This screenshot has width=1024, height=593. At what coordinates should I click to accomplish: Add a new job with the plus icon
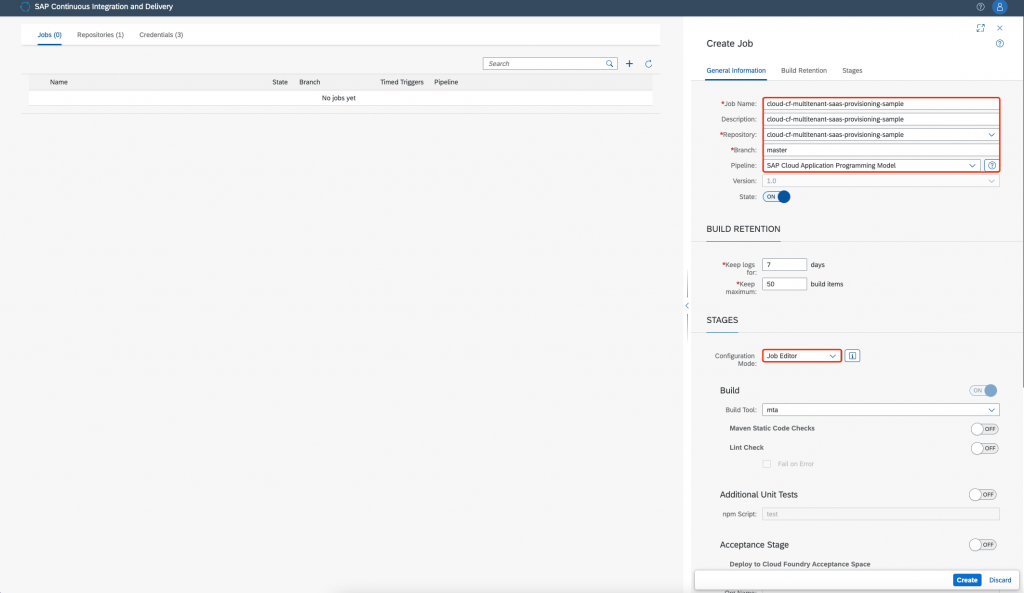click(x=629, y=63)
